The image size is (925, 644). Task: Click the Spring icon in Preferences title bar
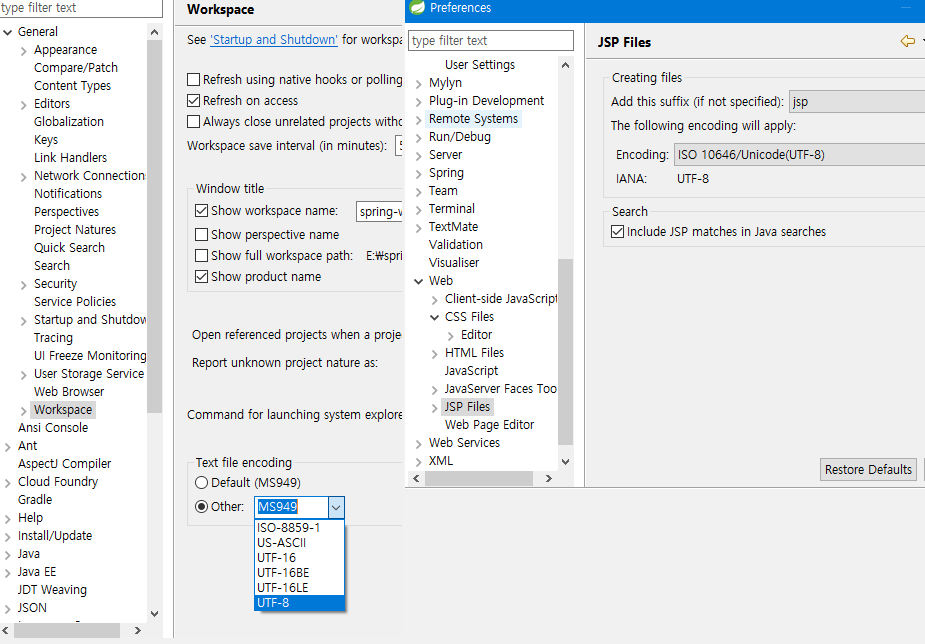click(x=418, y=8)
